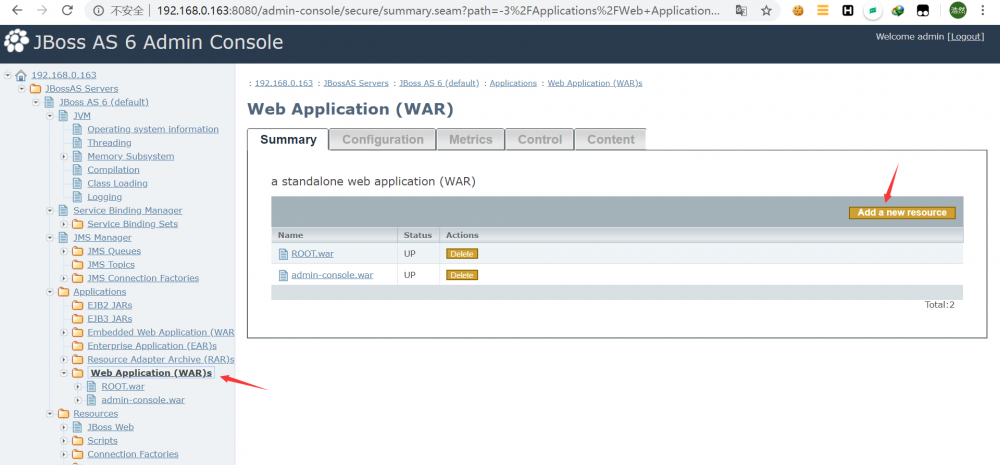Click the JBossAS Servers breadcrumb link

pos(356,84)
